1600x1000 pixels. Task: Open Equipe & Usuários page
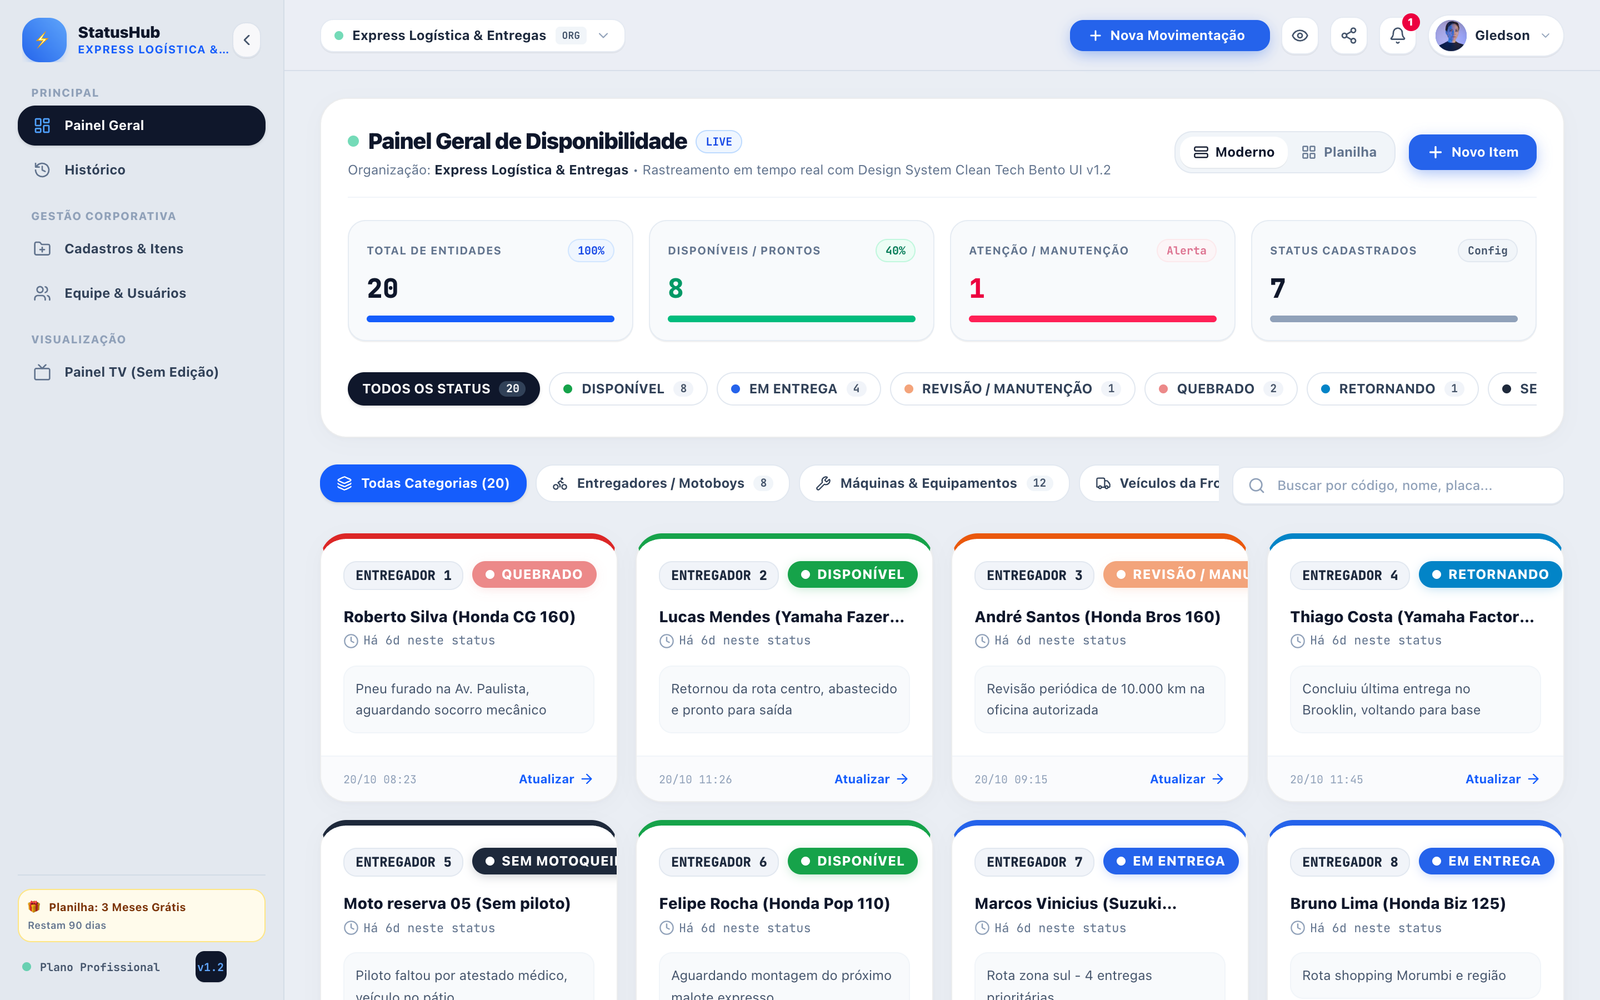(x=141, y=293)
